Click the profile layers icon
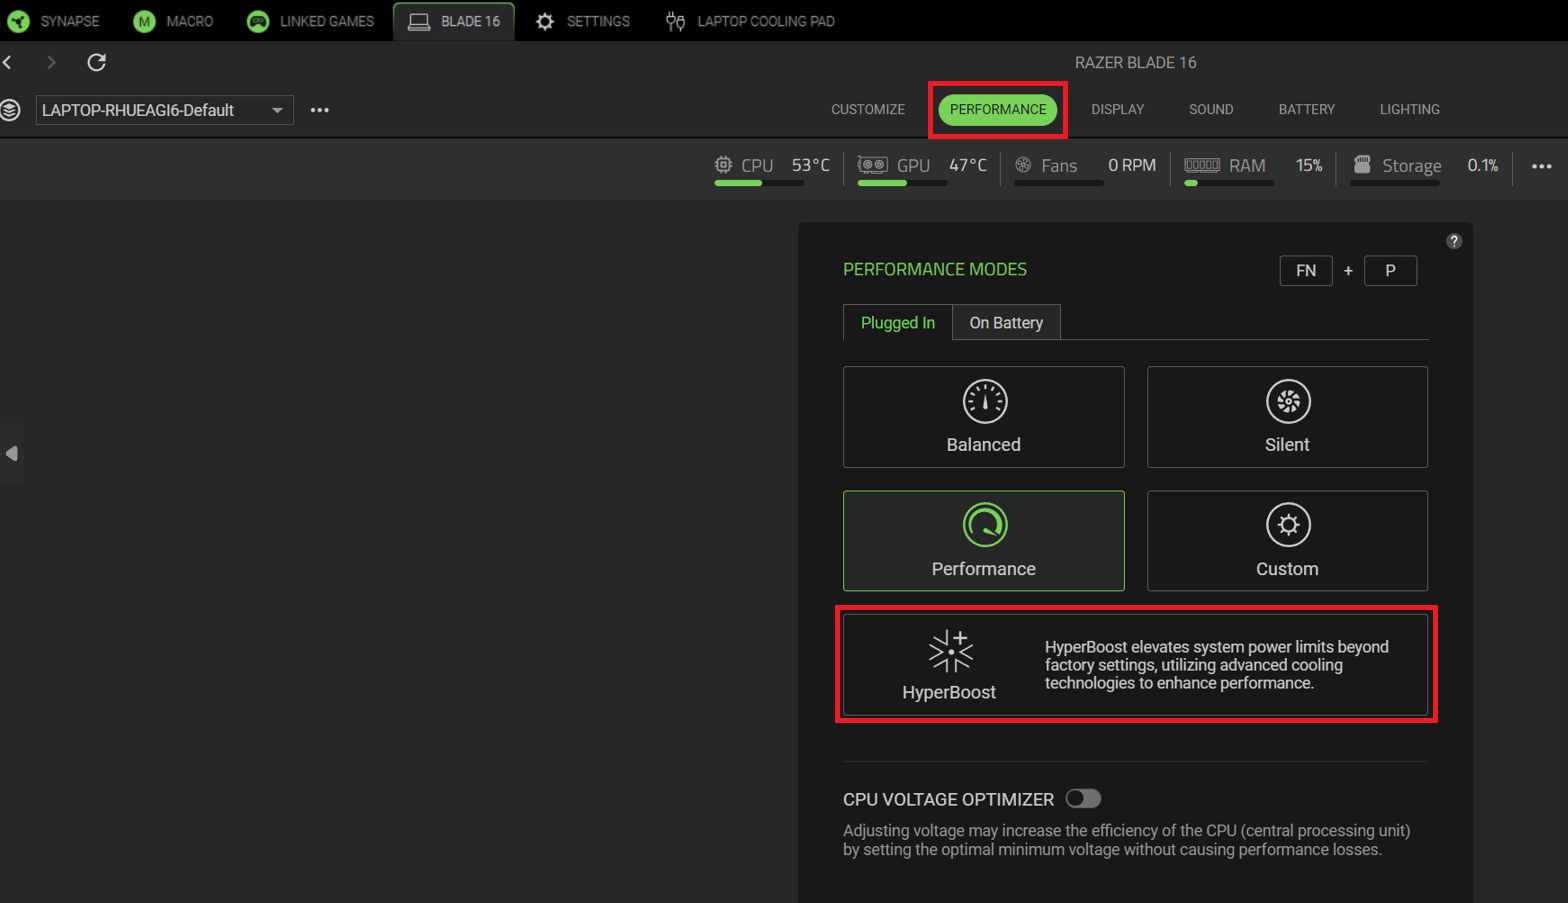The height and width of the screenshot is (903, 1568). (x=11, y=110)
